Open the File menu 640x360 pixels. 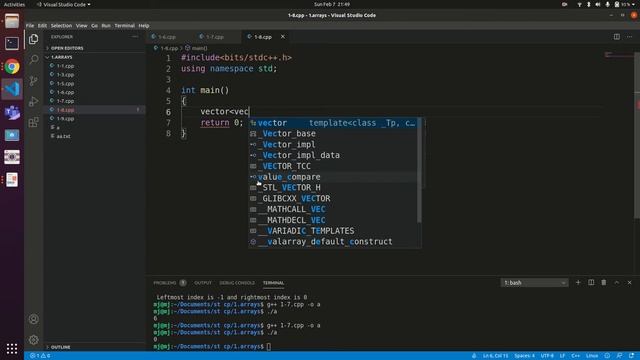[30, 26]
